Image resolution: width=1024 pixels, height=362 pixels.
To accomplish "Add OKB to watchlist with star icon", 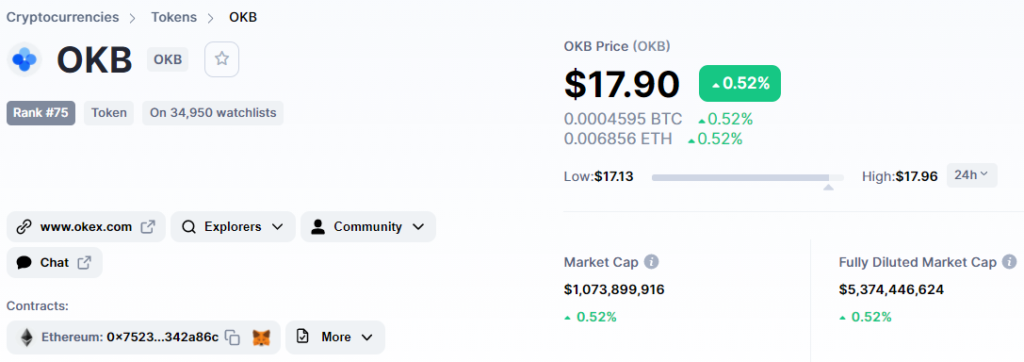I will (222, 59).
